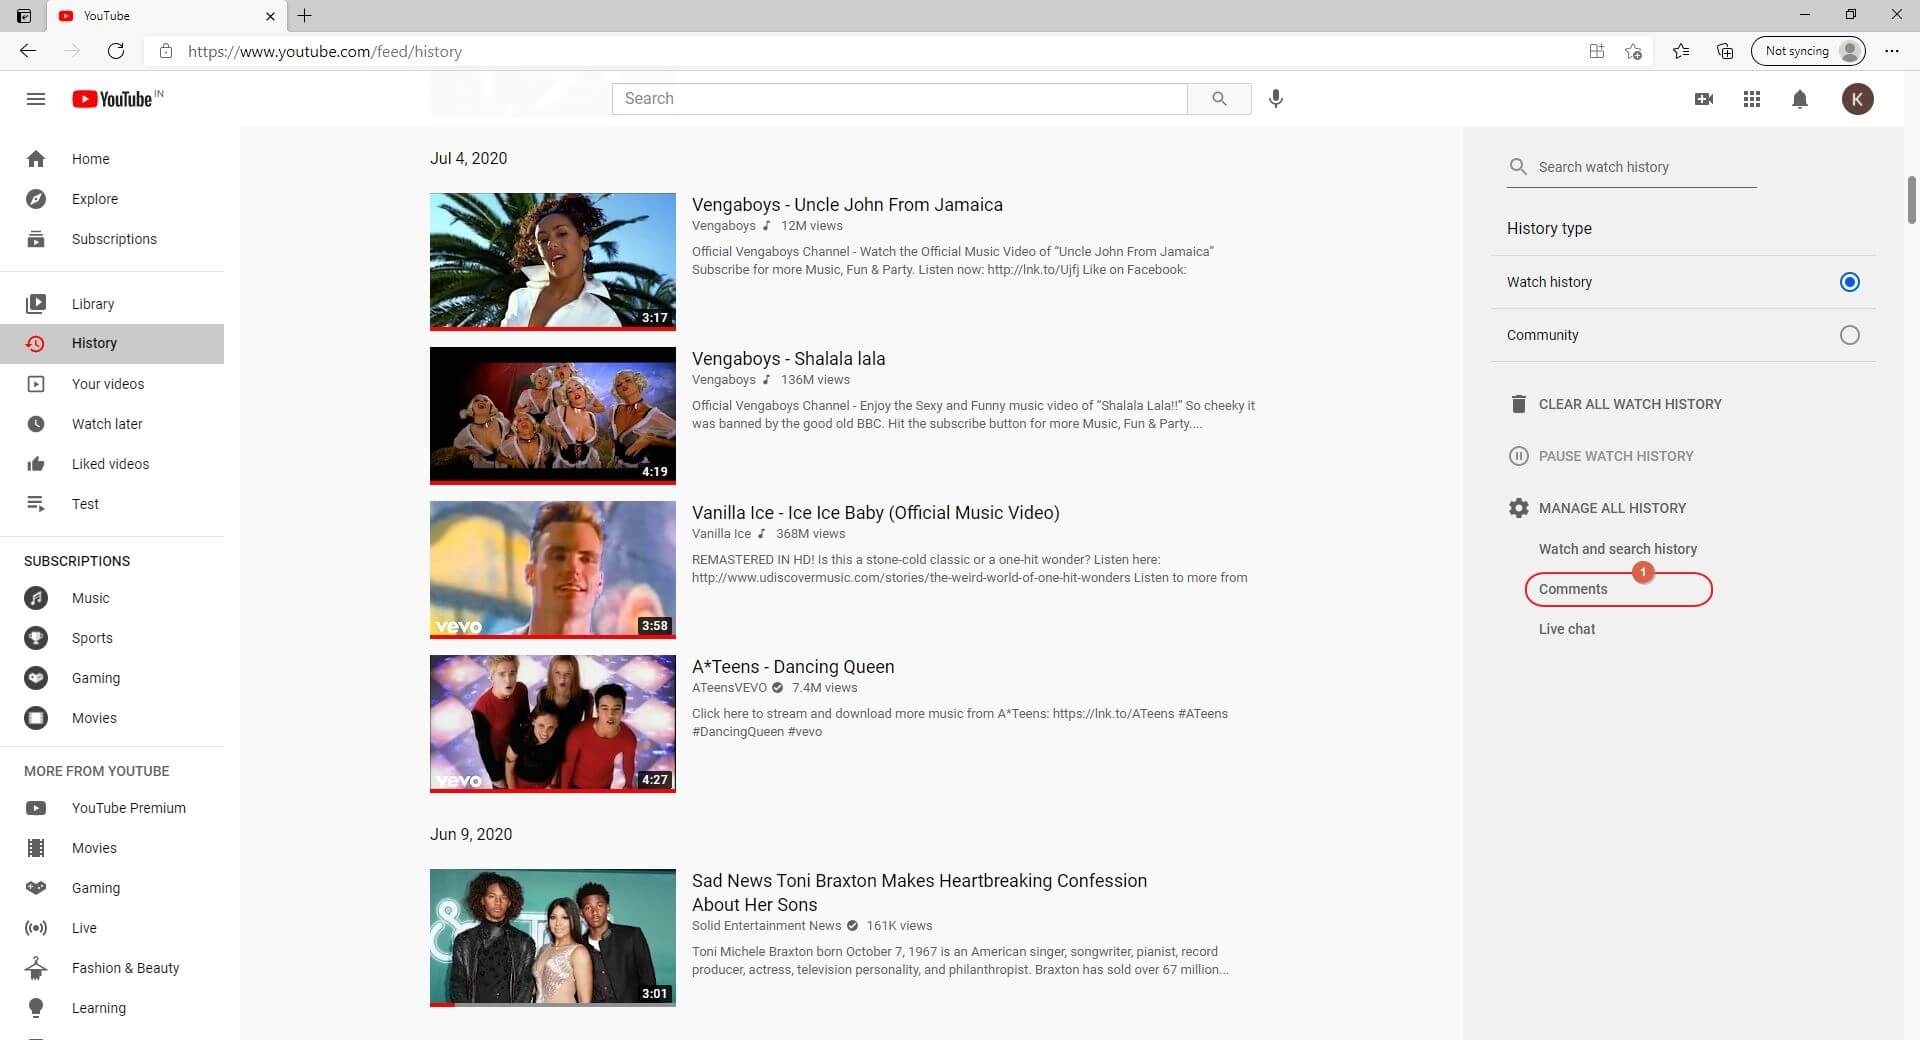The image size is (1920, 1040).
Task: Open the Live chat history link
Action: [x=1566, y=629]
